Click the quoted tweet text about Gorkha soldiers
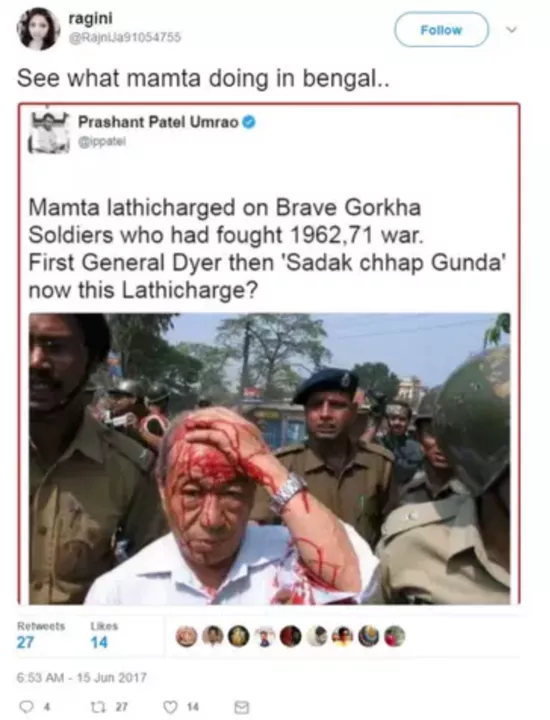This screenshot has width=550, height=720. [x=267, y=249]
